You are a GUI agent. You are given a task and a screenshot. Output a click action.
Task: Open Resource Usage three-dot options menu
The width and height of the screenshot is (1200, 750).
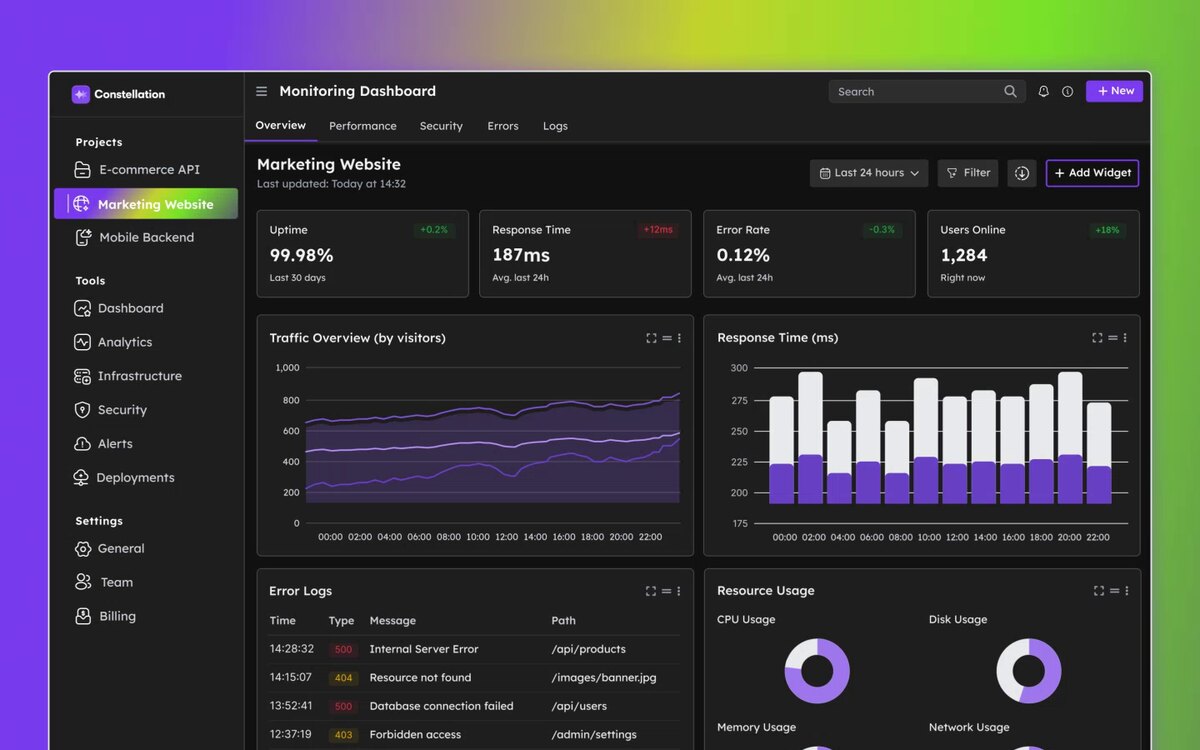pyautogui.click(x=1126, y=591)
